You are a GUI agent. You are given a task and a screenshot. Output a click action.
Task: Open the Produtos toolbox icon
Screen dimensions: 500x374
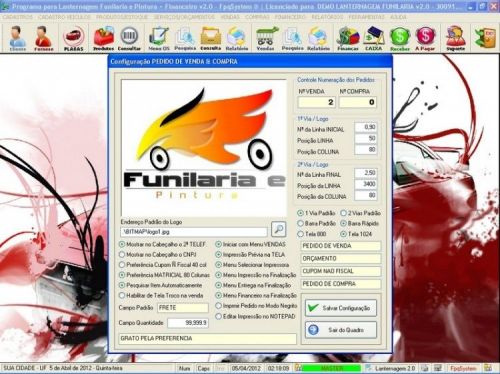104,38
